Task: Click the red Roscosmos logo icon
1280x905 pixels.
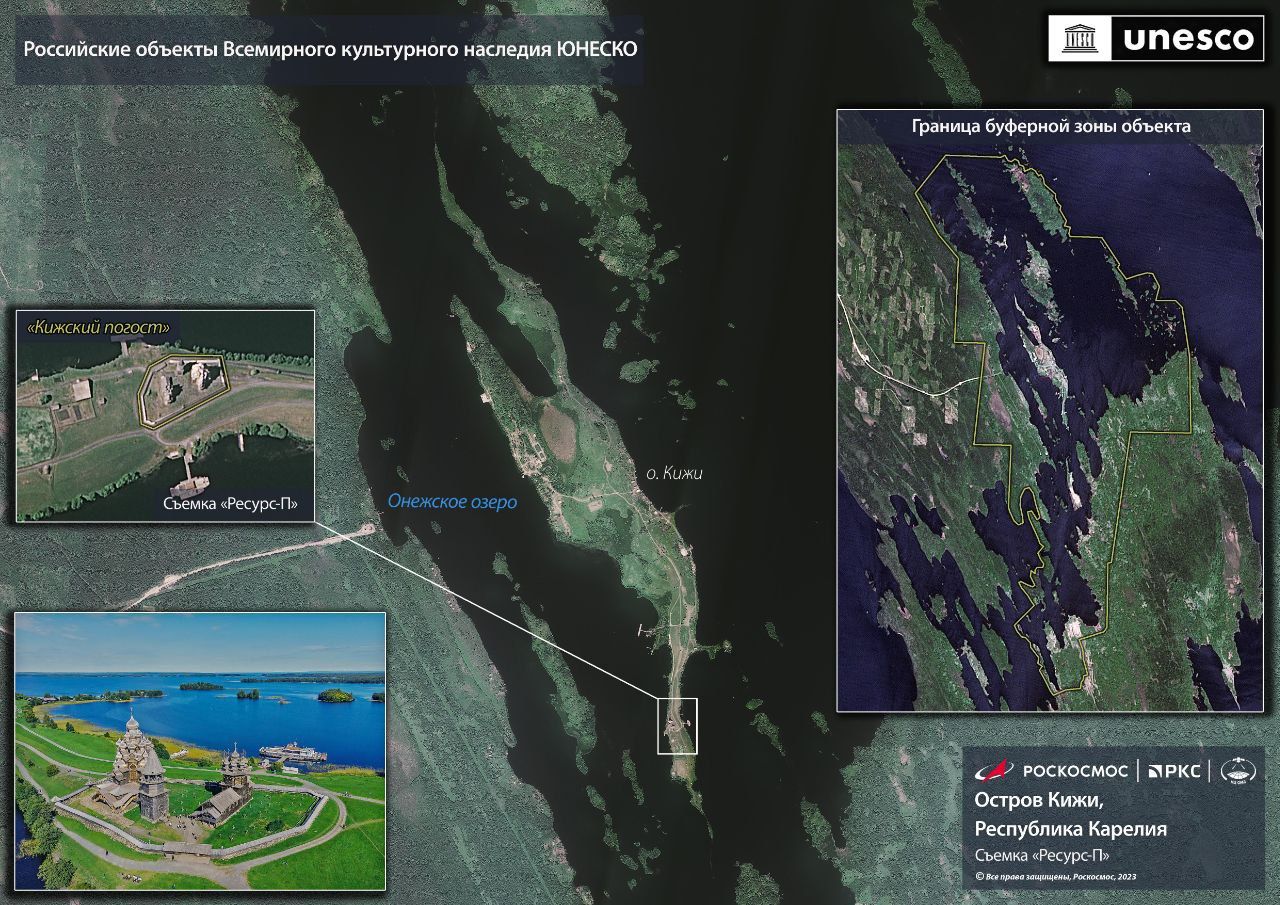Action: pos(994,770)
